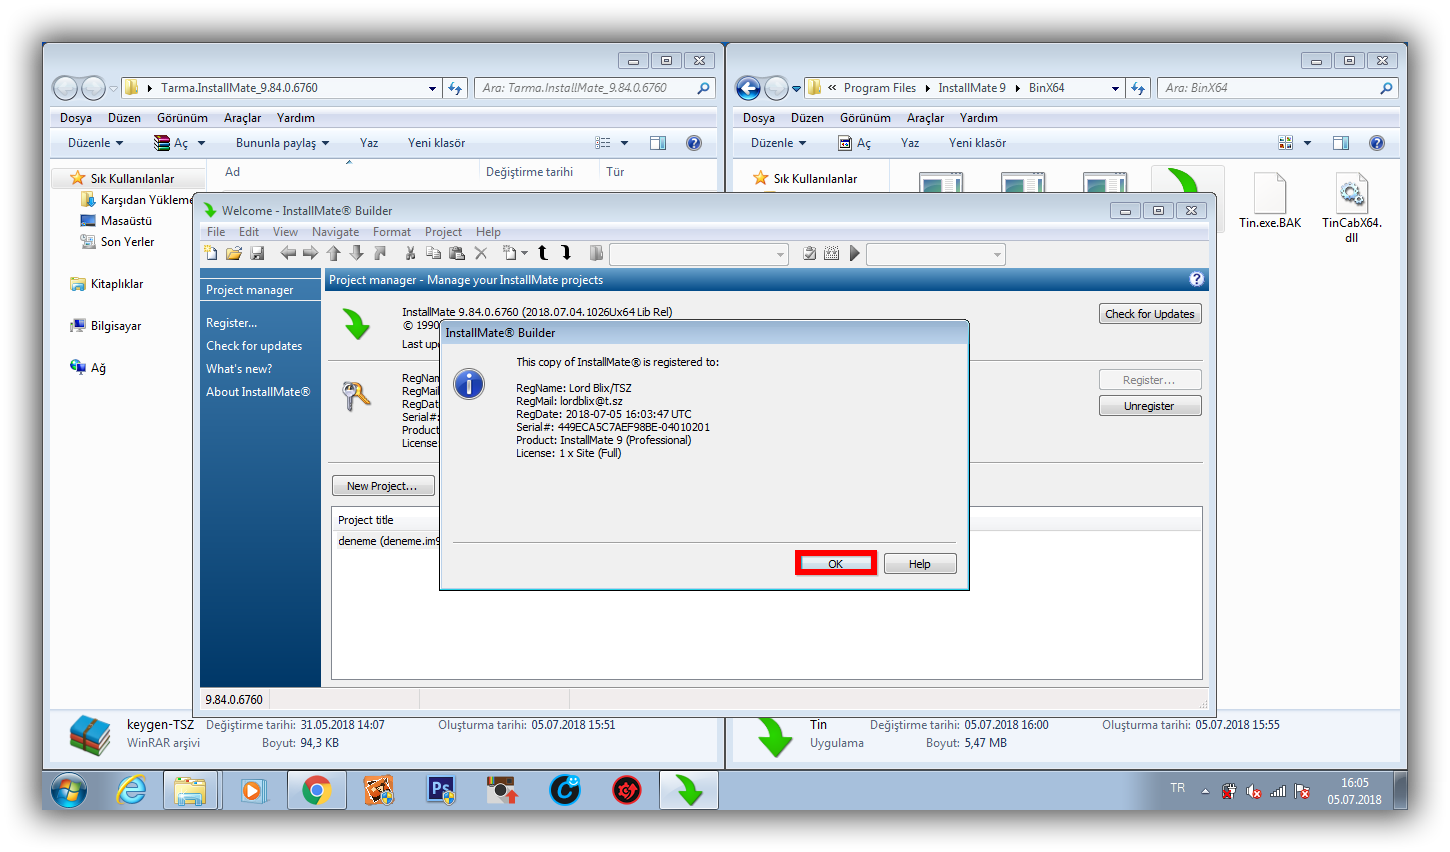Screen dimensions: 1450x852
Task: Open the Navigate menu
Action: point(335,232)
